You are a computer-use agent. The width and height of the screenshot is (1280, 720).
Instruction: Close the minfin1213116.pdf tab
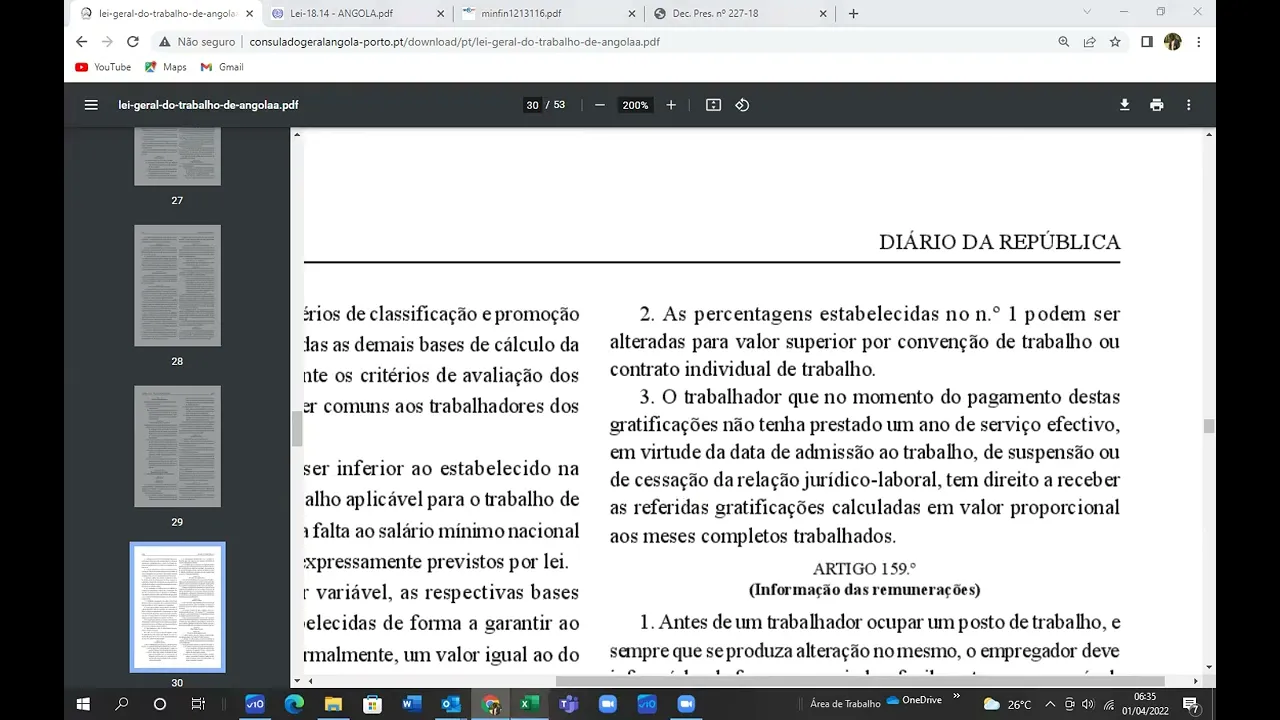pyautogui.click(x=631, y=14)
